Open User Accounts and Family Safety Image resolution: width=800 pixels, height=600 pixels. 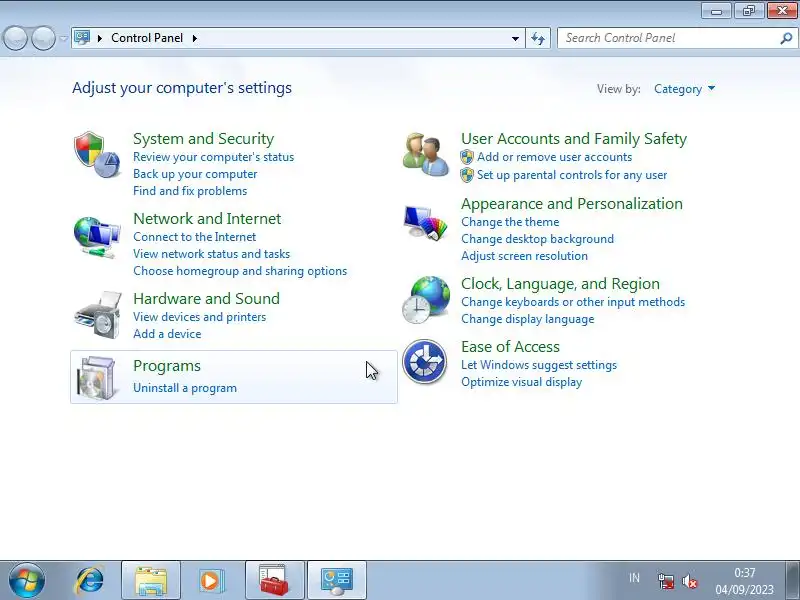pyautogui.click(x=574, y=138)
